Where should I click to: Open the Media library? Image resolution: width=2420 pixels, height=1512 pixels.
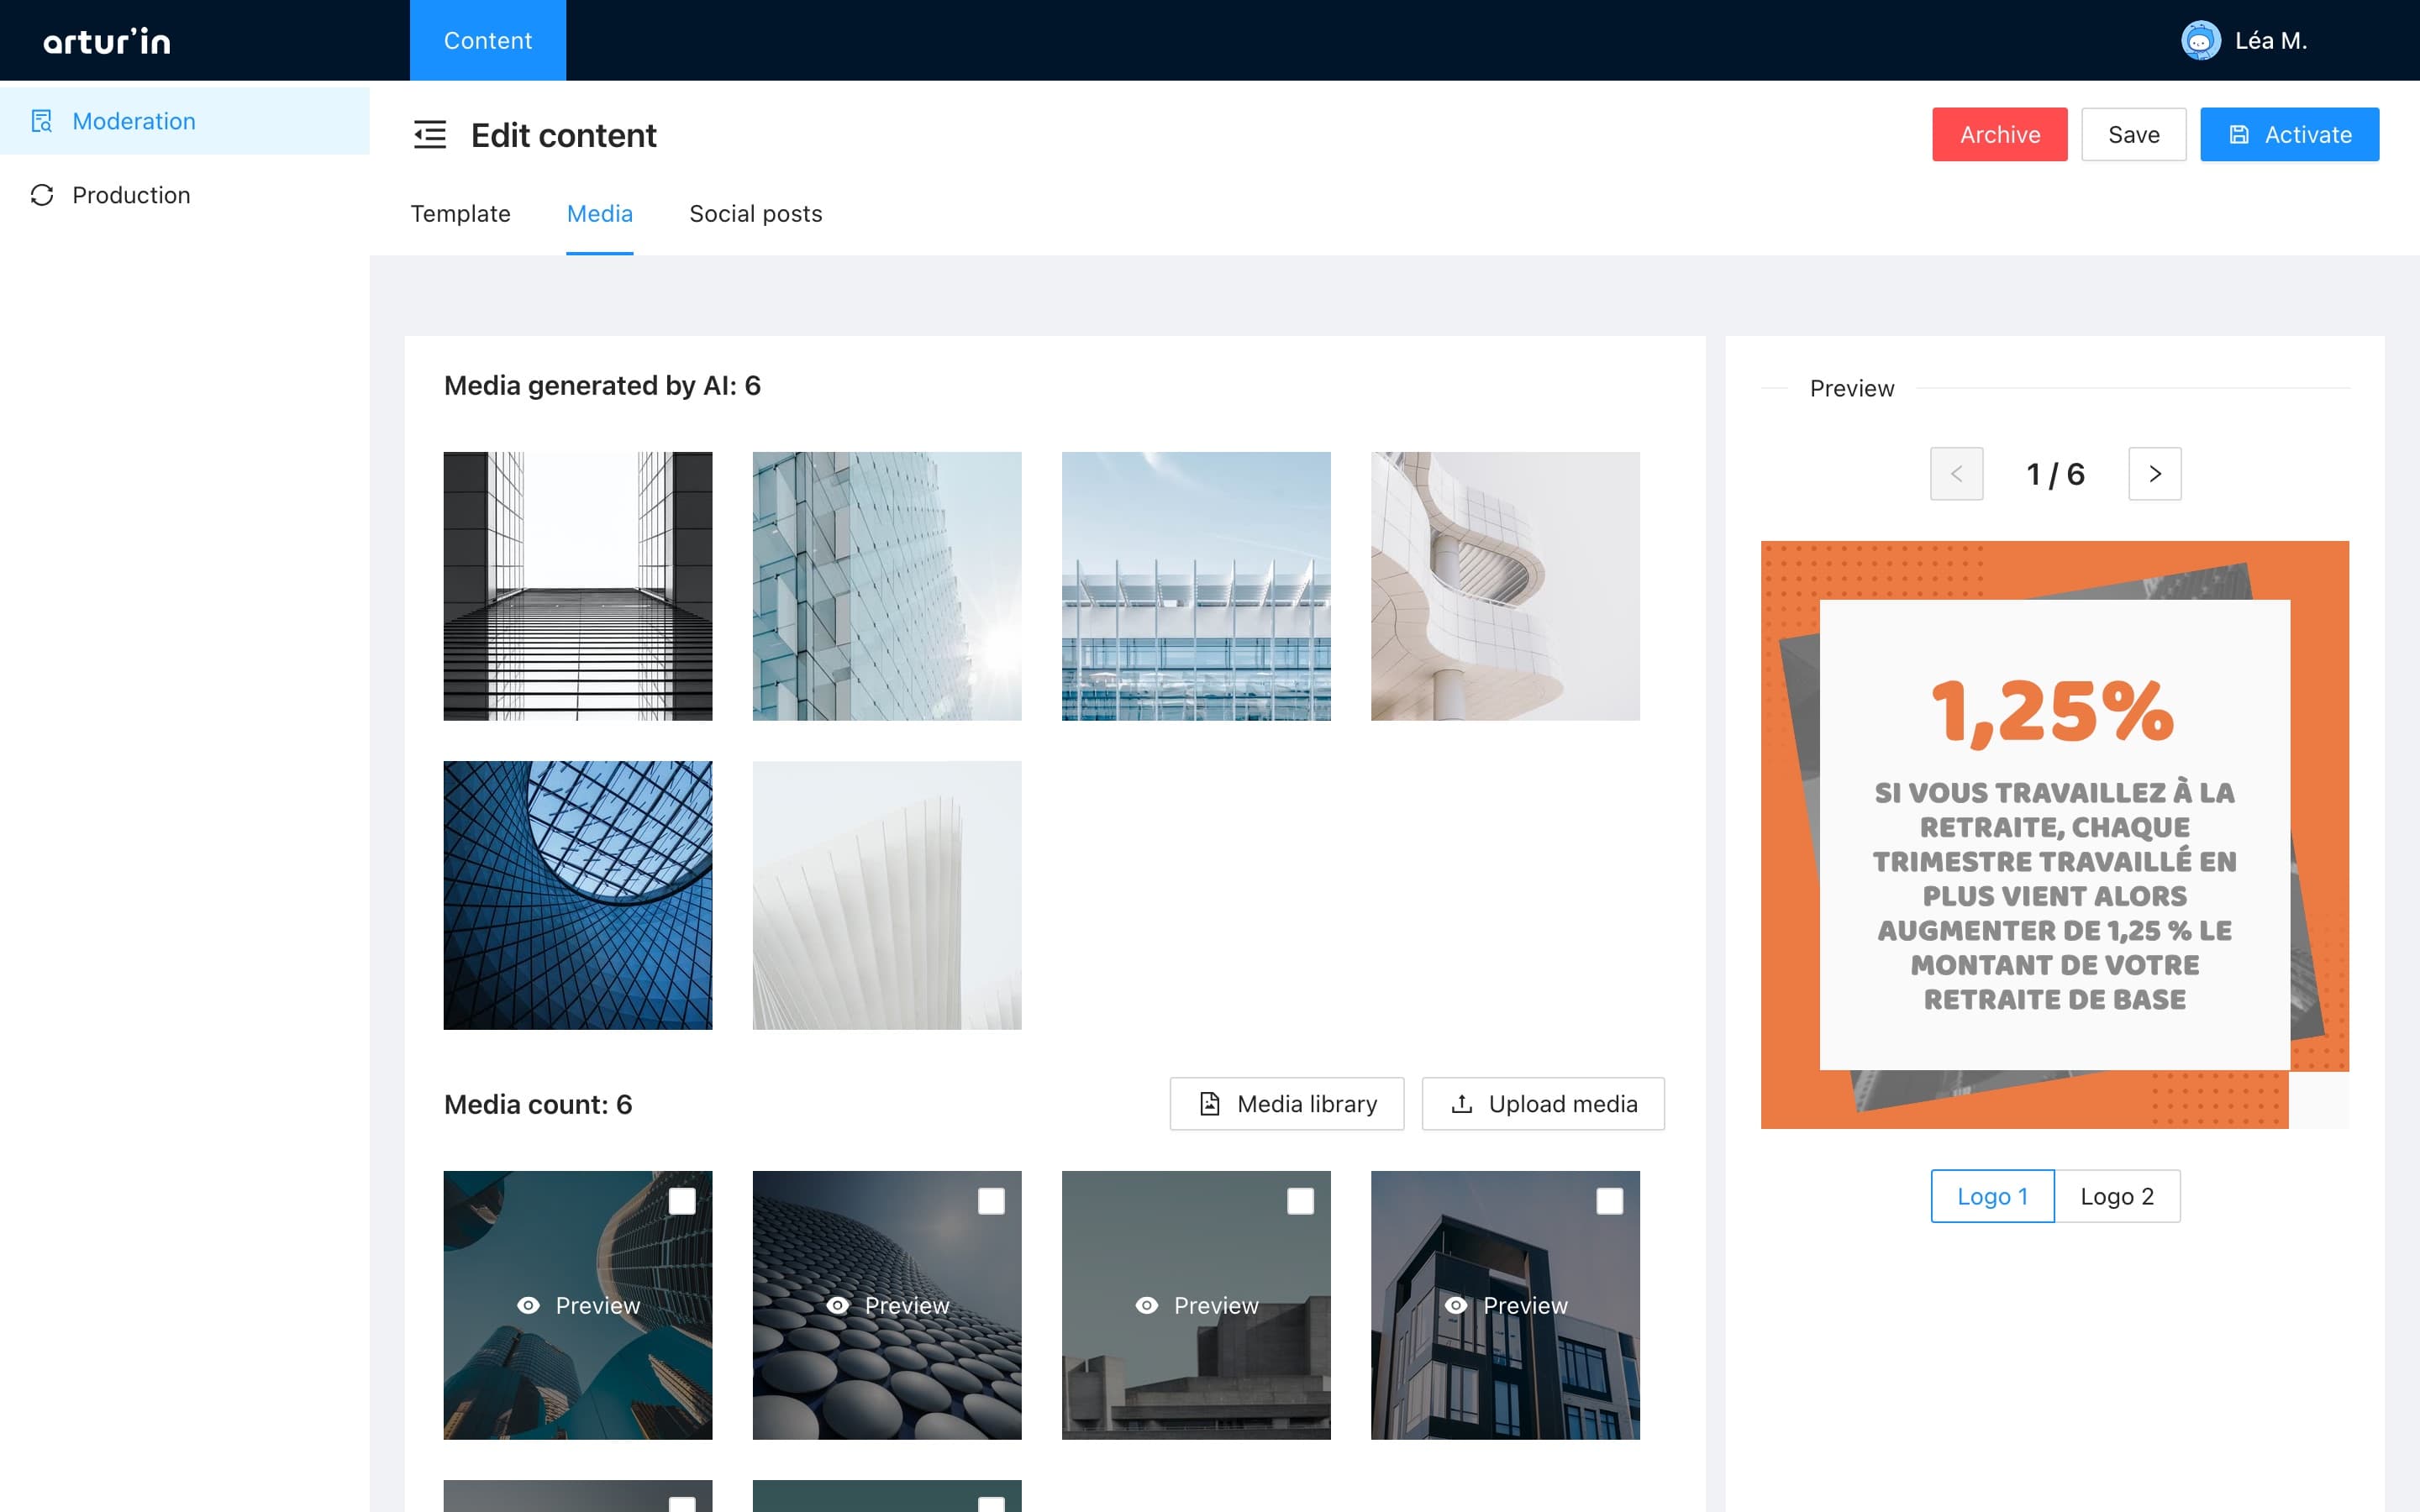pyautogui.click(x=1287, y=1104)
